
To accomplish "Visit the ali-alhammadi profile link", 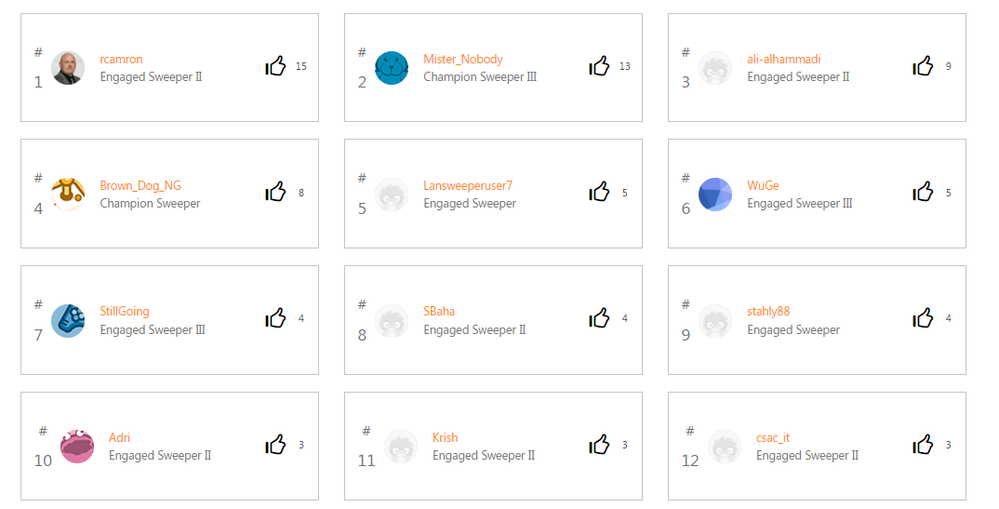I will pos(783,59).
